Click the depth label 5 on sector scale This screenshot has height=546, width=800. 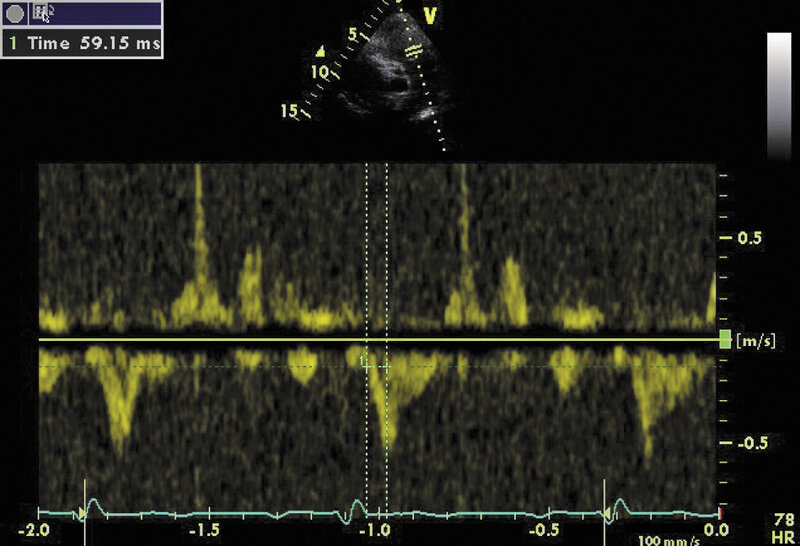[353, 34]
